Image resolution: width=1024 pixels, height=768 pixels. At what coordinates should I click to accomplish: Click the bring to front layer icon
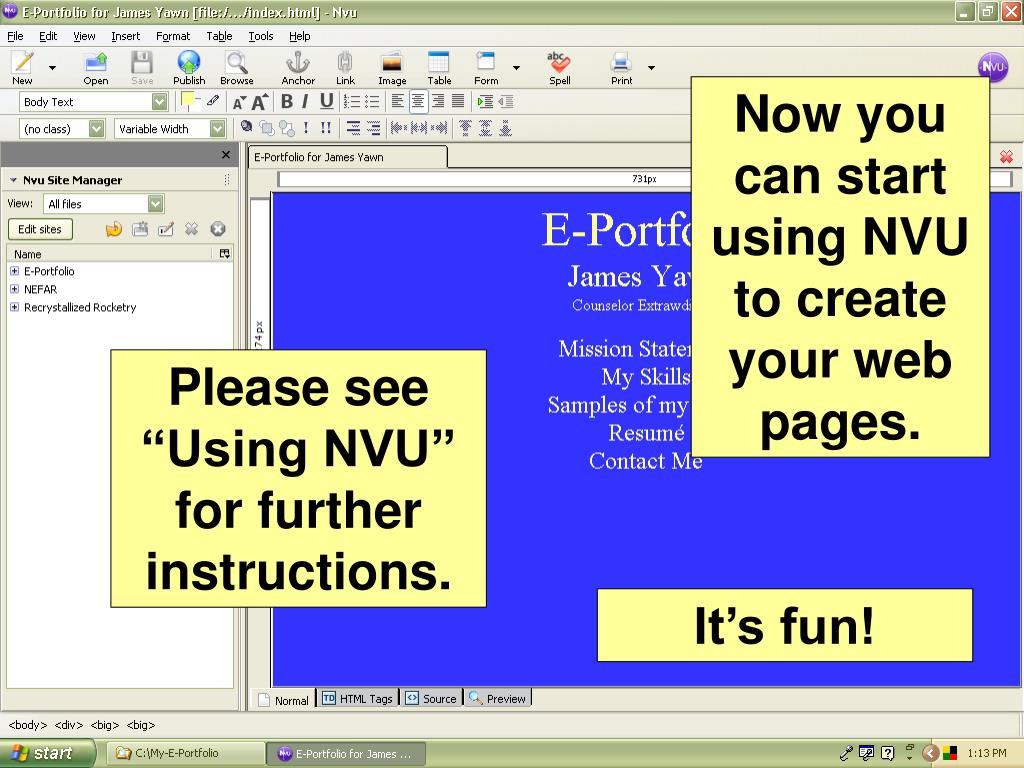[x=266, y=128]
